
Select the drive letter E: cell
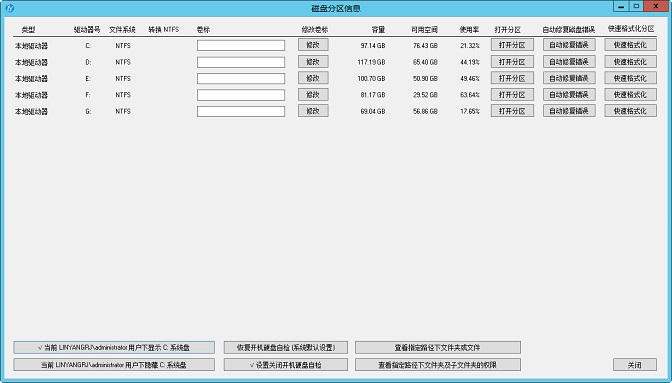tap(88, 78)
